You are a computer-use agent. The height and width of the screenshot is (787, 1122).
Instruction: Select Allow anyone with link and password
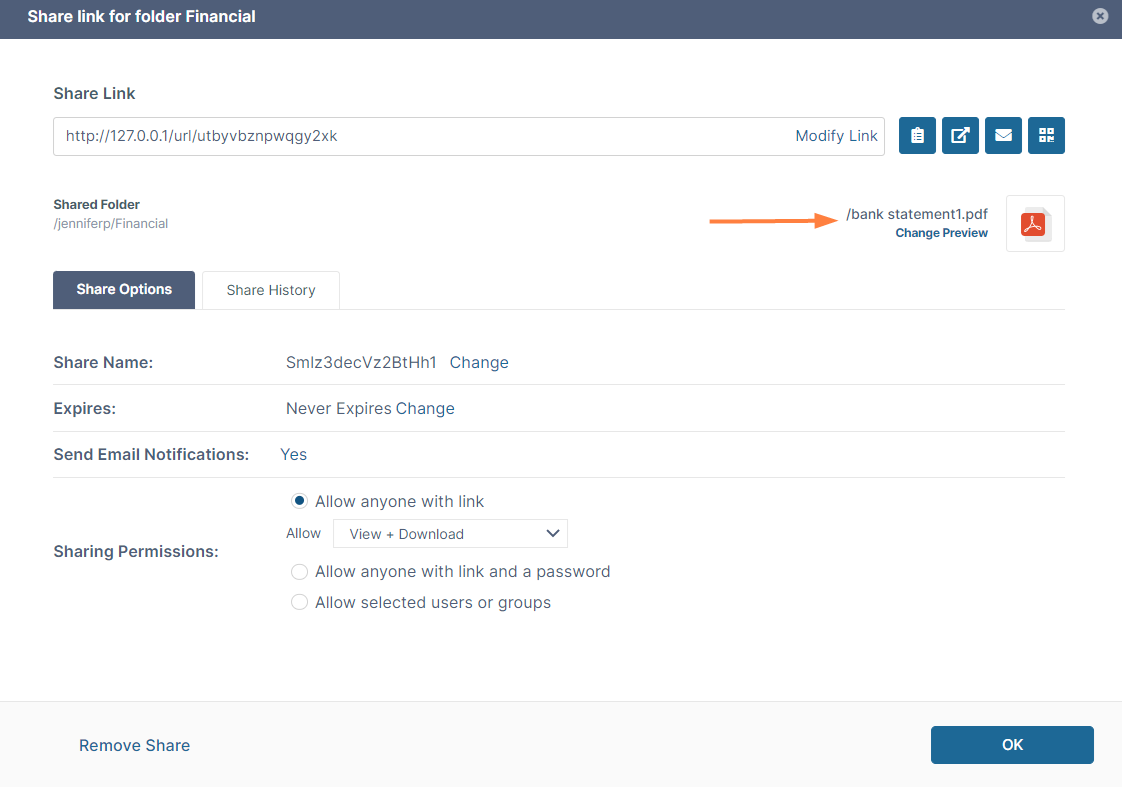pyautogui.click(x=299, y=572)
